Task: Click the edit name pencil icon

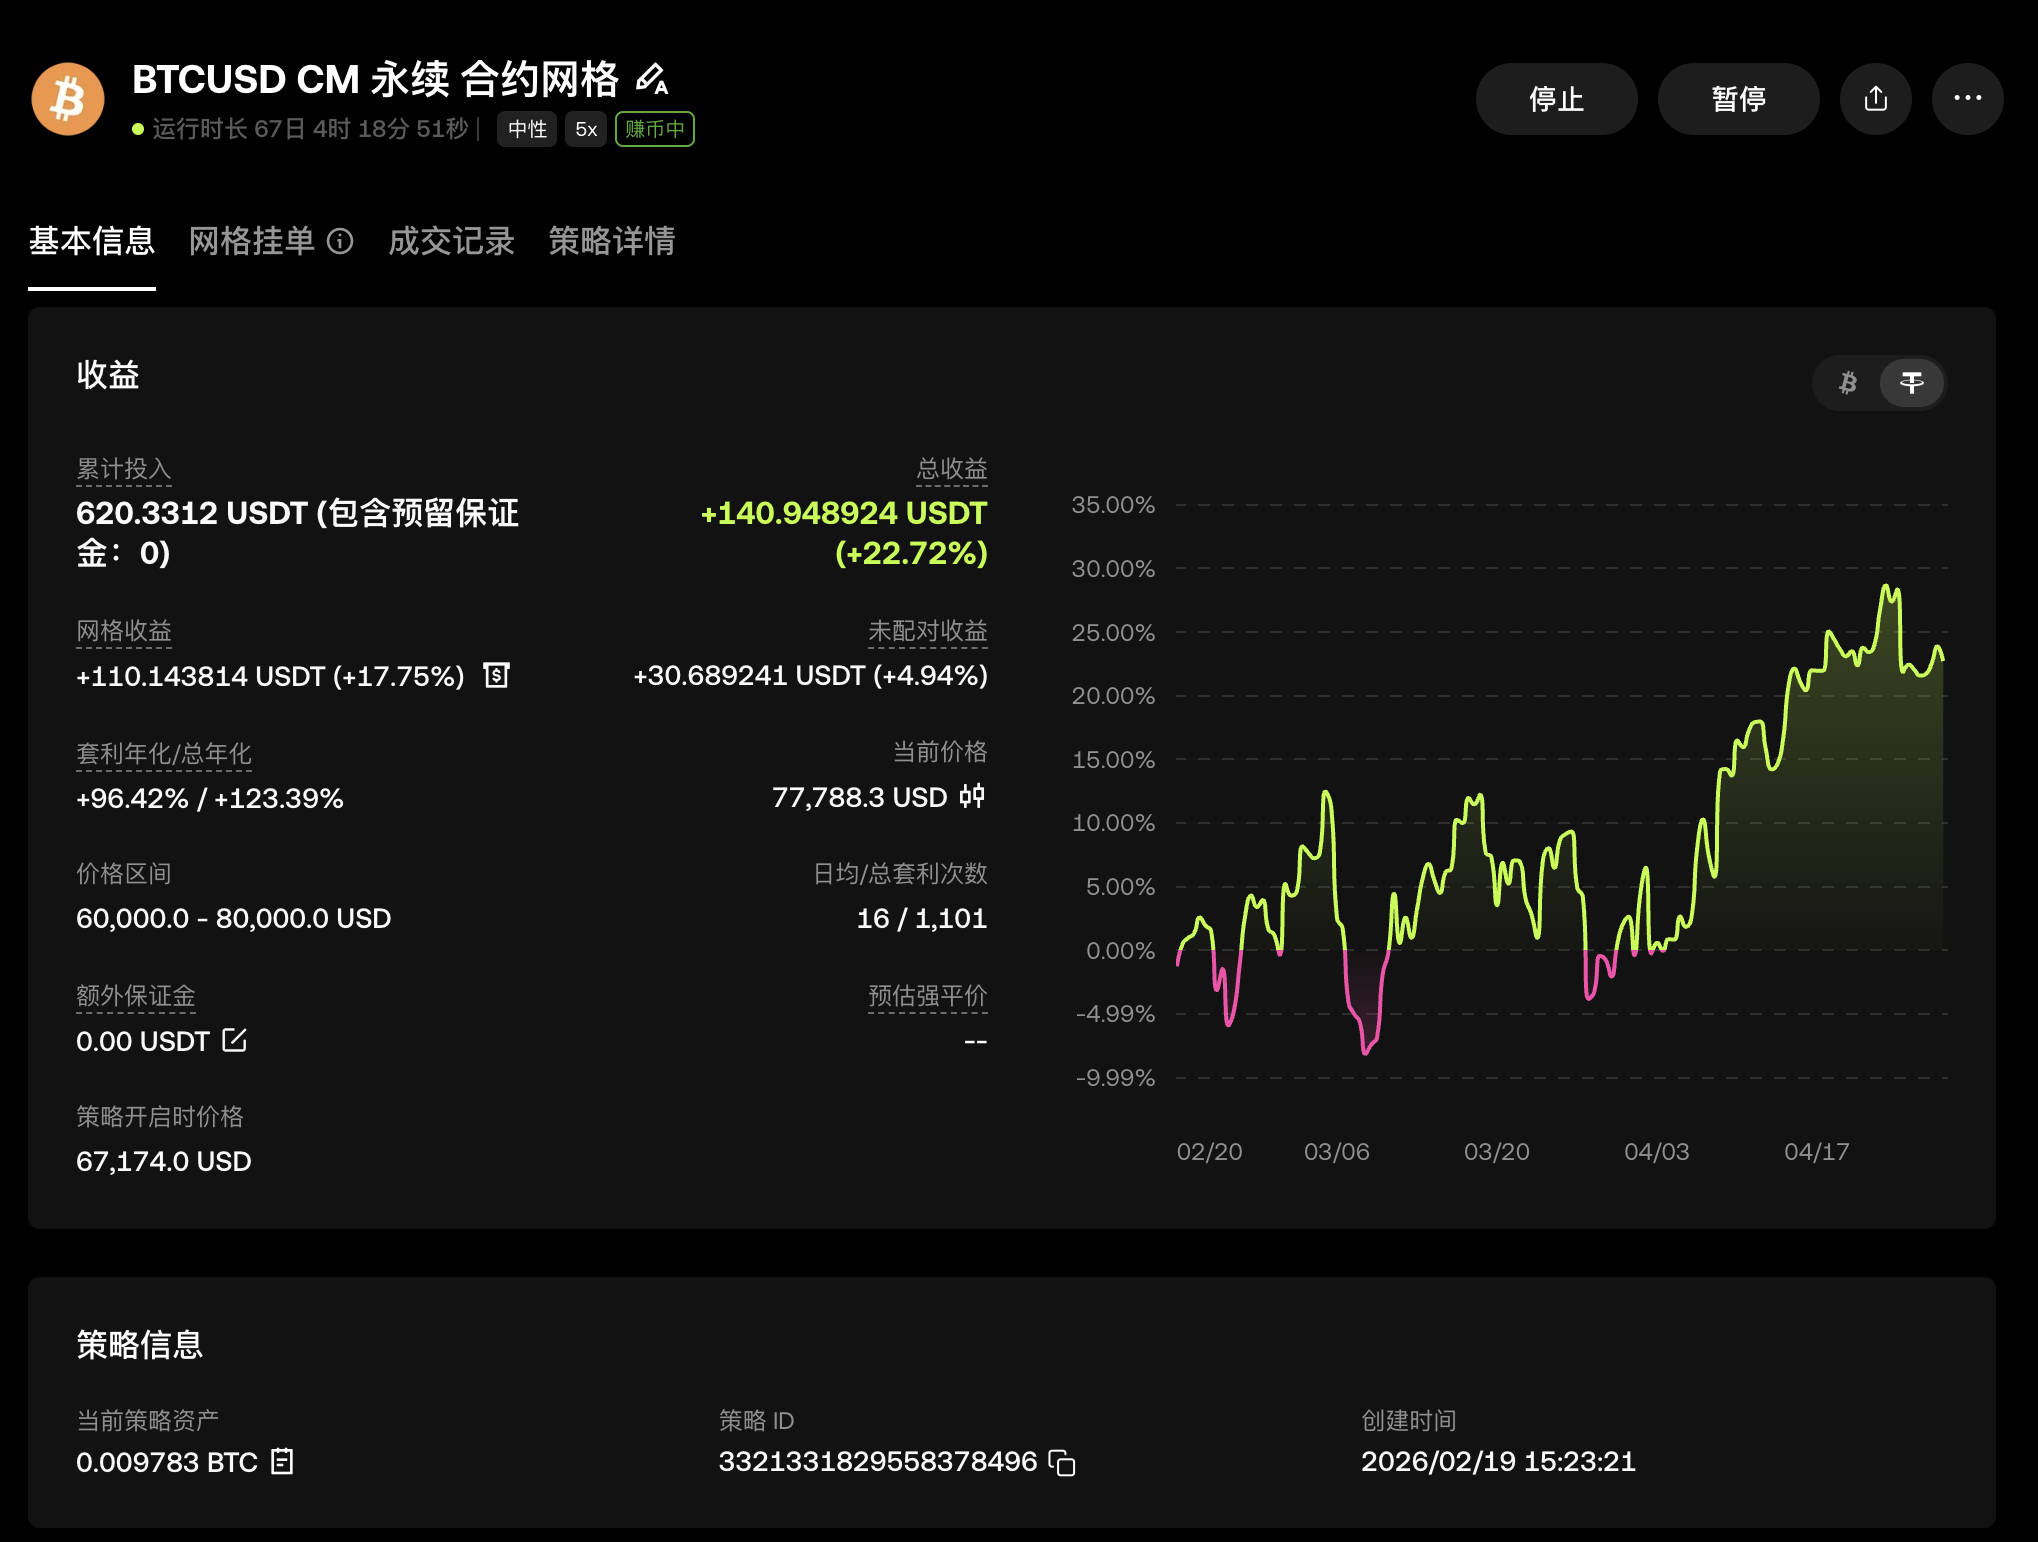Action: (652, 79)
